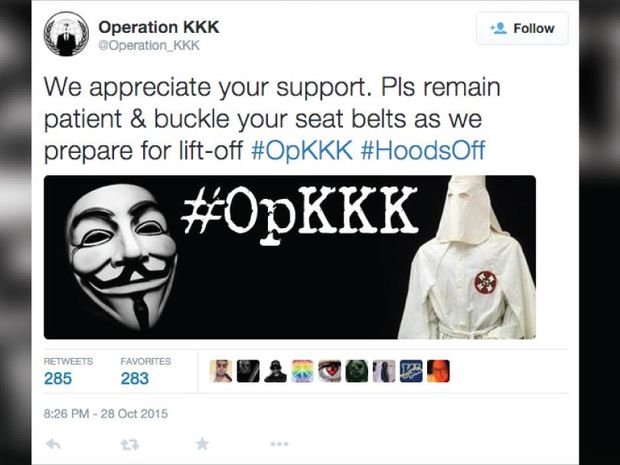This screenshot has width=620, height=465.
Task: Click the reply arrow icon
Action: [53, 444]
